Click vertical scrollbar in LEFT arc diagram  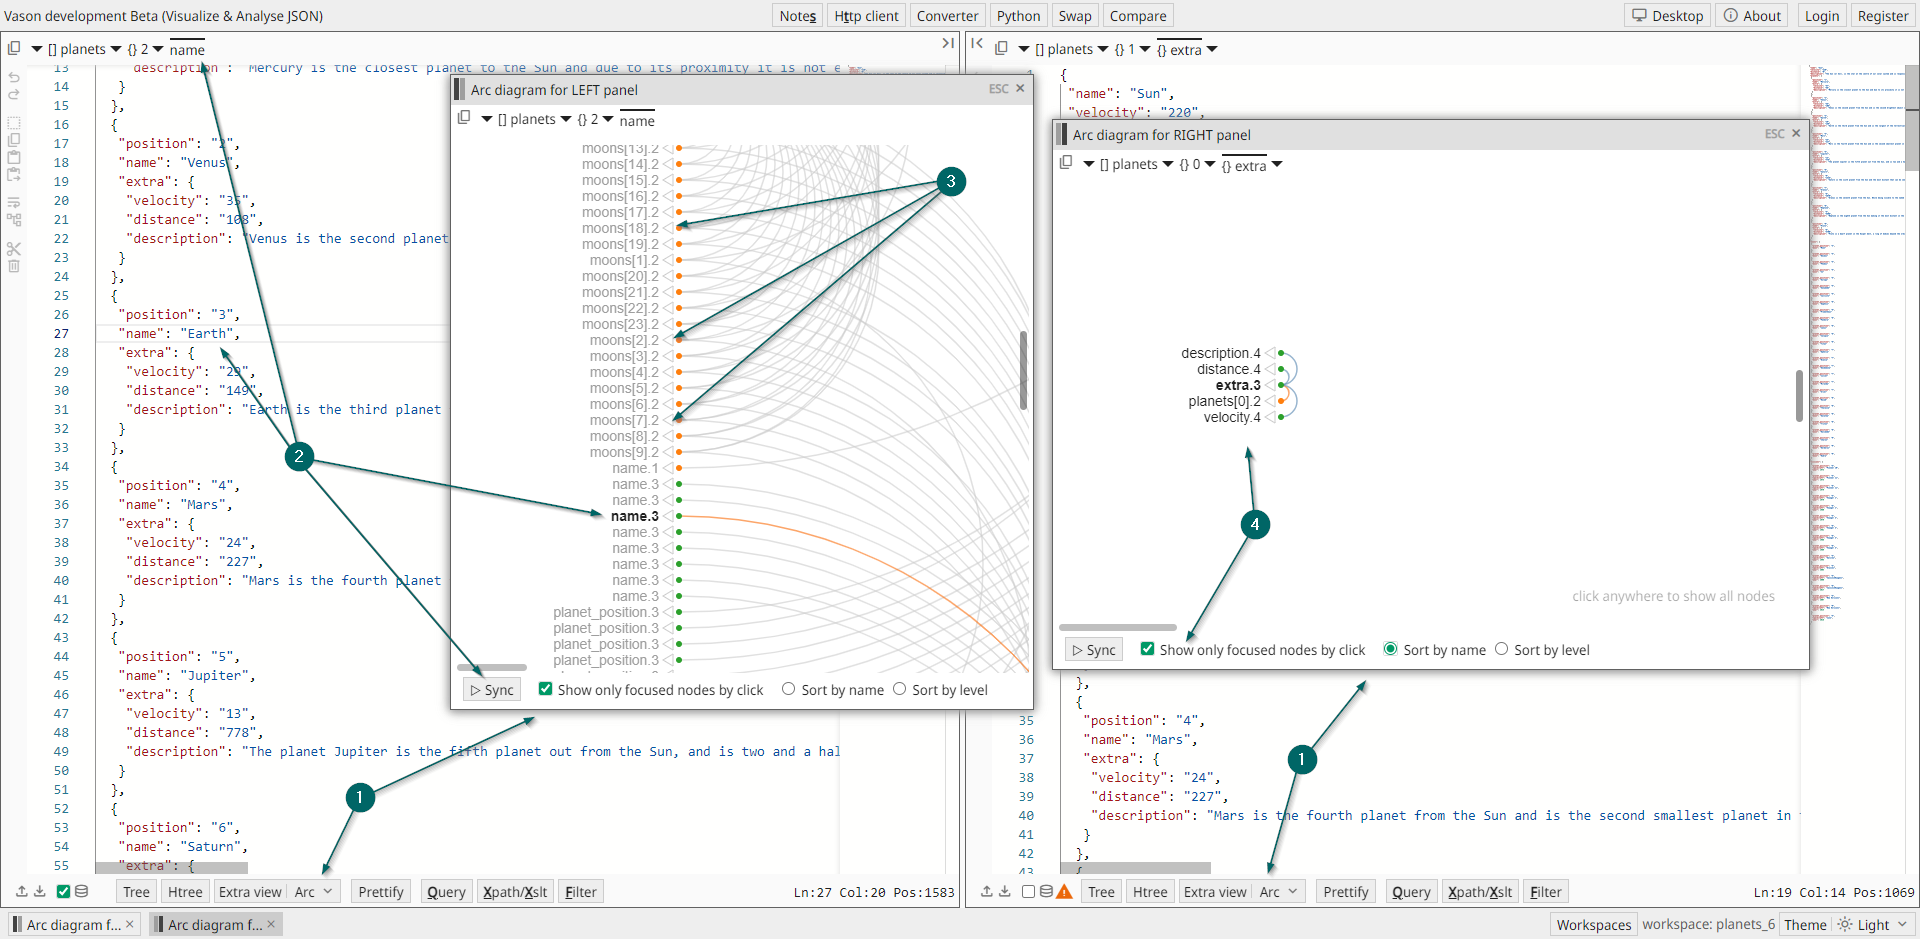pos(1023,370)
